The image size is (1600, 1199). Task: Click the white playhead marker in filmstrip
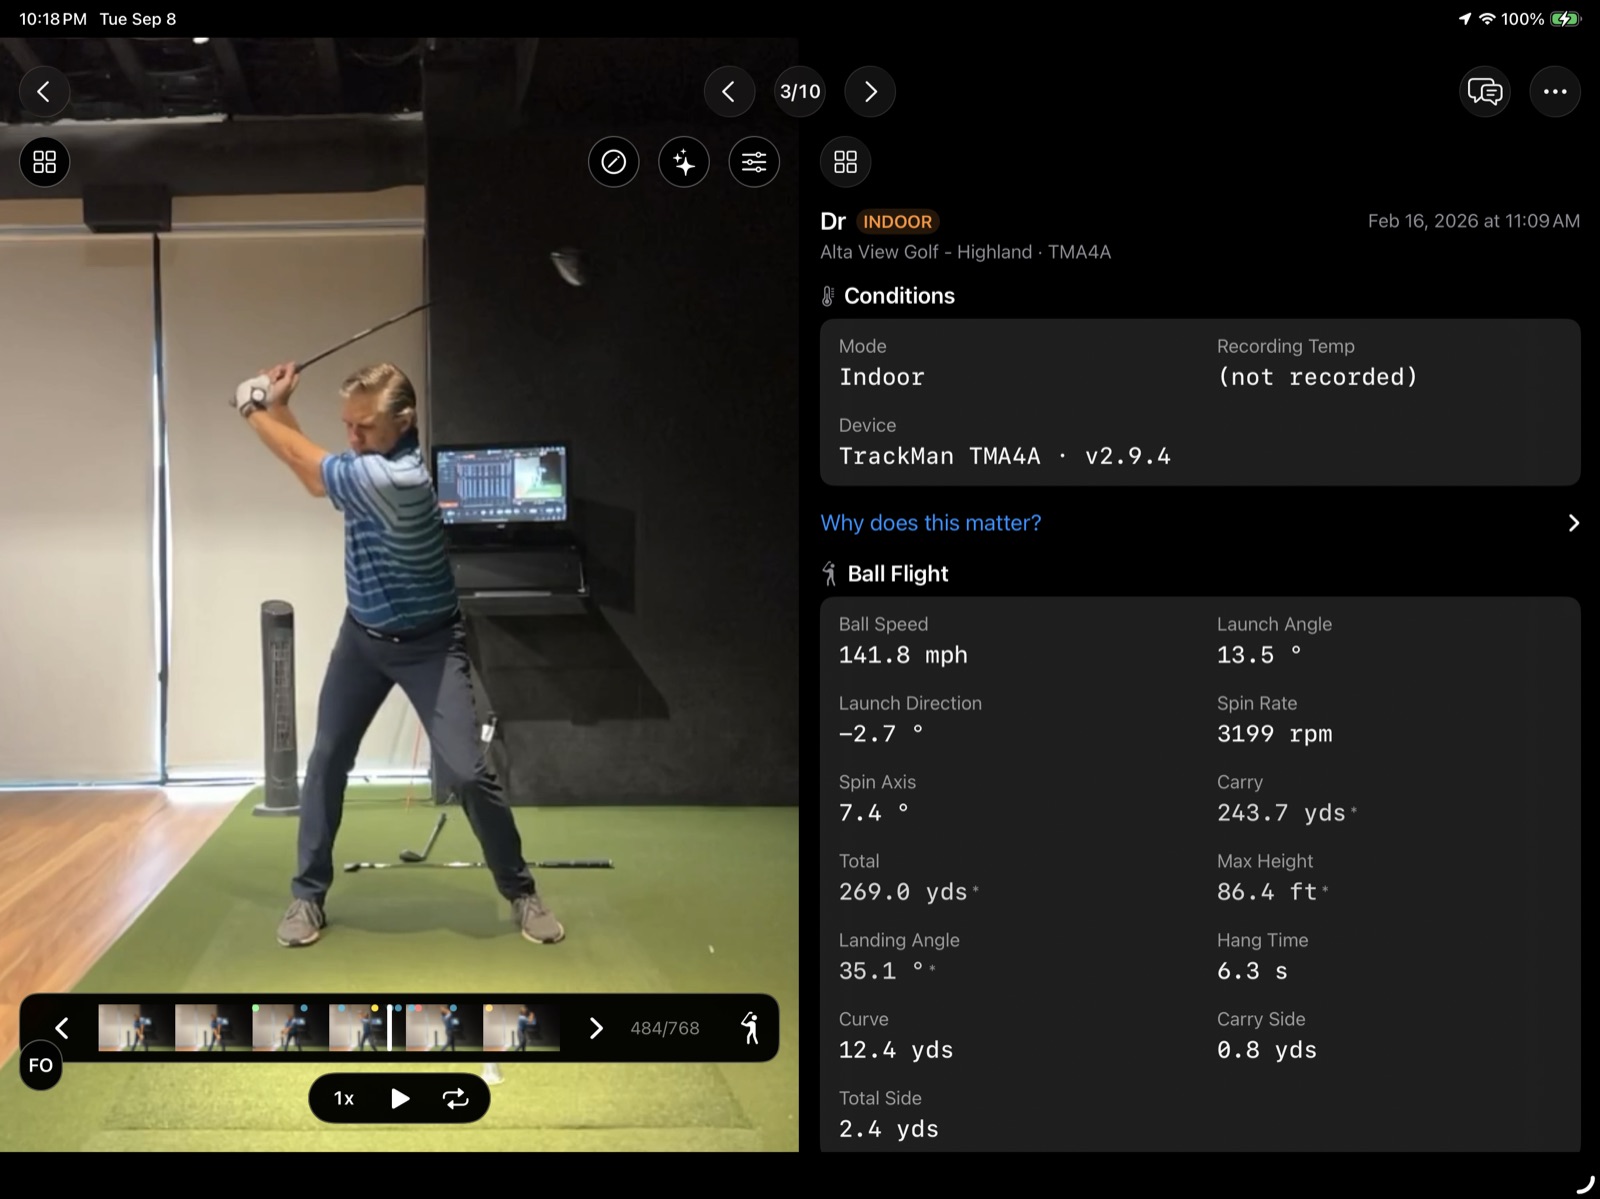(389, 1028)
